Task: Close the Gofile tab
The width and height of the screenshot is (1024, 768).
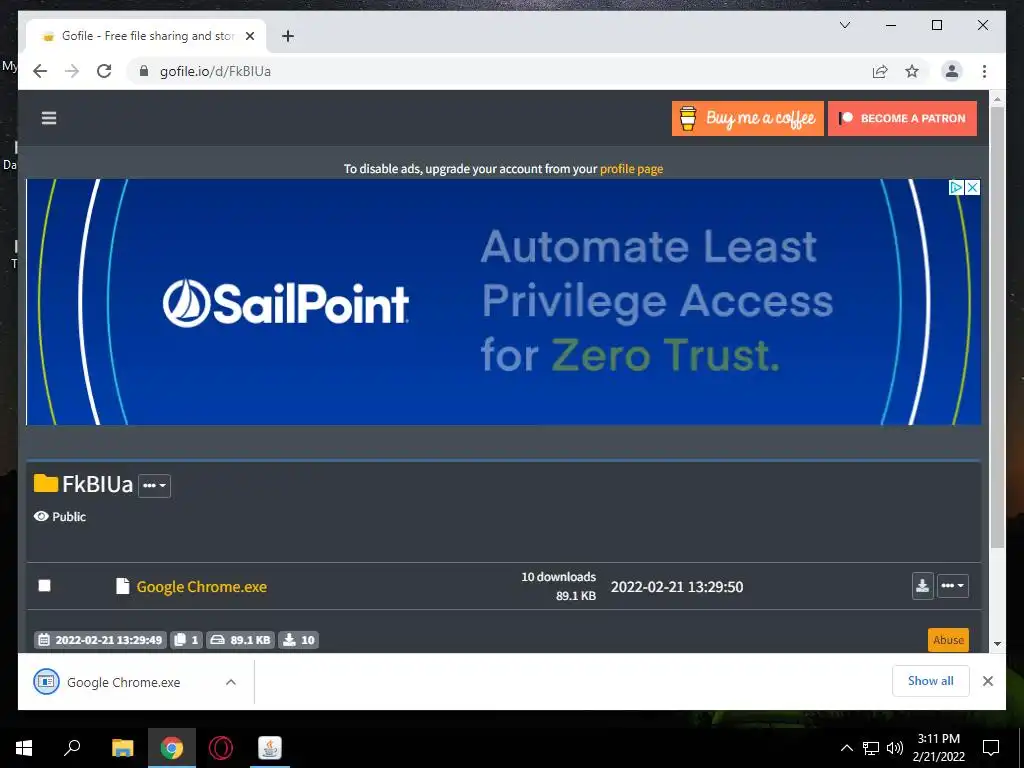Action: tap(249, 36)
